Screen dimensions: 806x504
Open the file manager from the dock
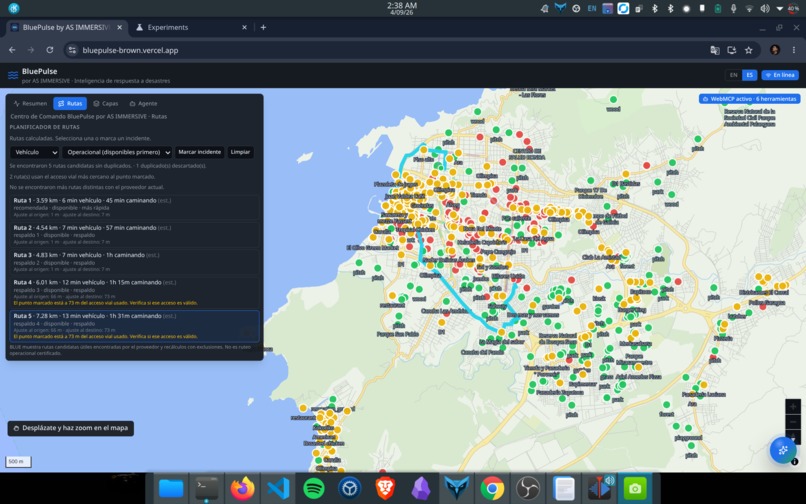[171, 488]
